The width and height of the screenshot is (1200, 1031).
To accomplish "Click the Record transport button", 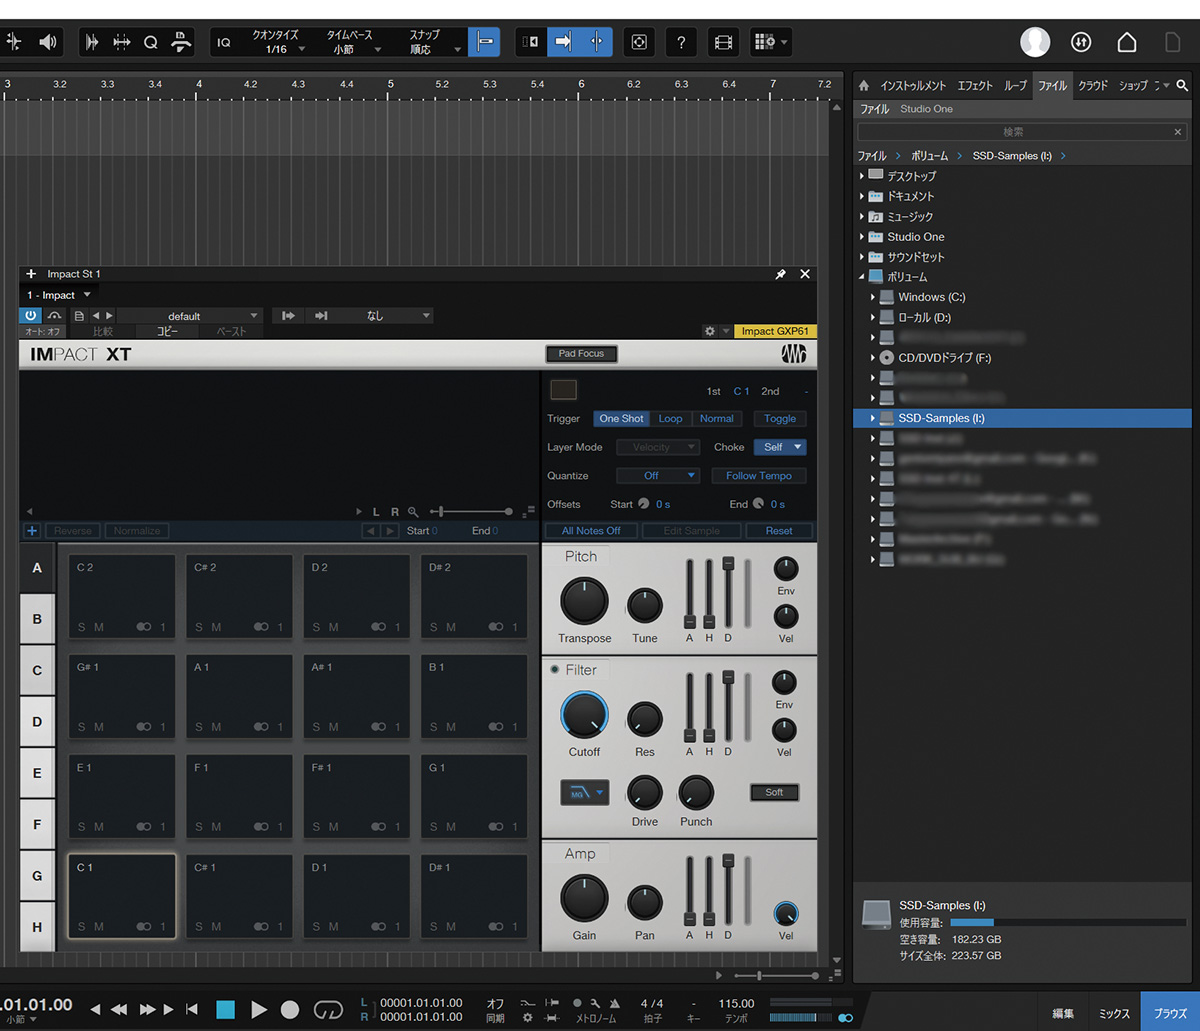I will pyautogui.click(x=290, y=1009).
